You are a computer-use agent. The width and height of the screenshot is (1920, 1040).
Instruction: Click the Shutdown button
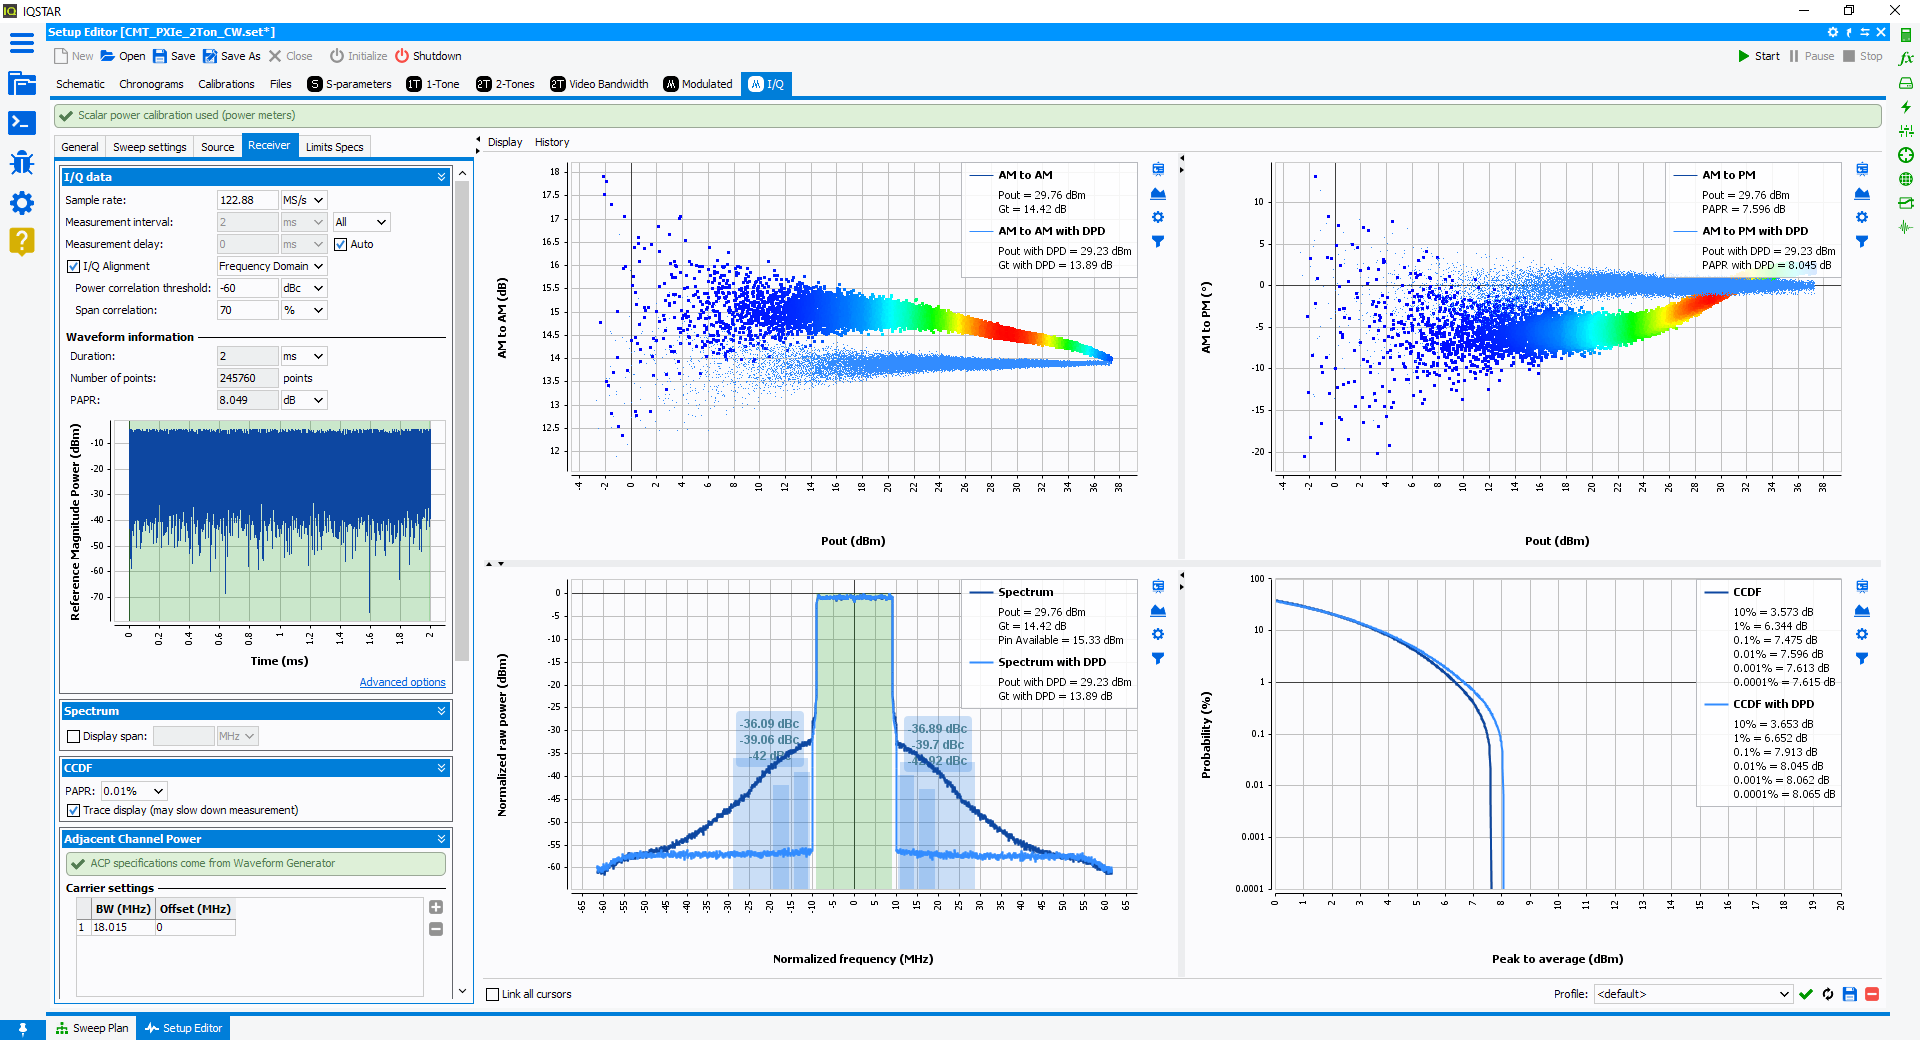428,56
